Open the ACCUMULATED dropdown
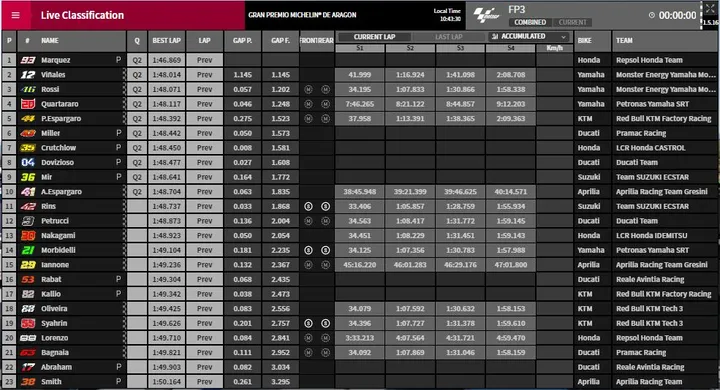This screenshot has height=390, width=720. [x=529, y=36]
